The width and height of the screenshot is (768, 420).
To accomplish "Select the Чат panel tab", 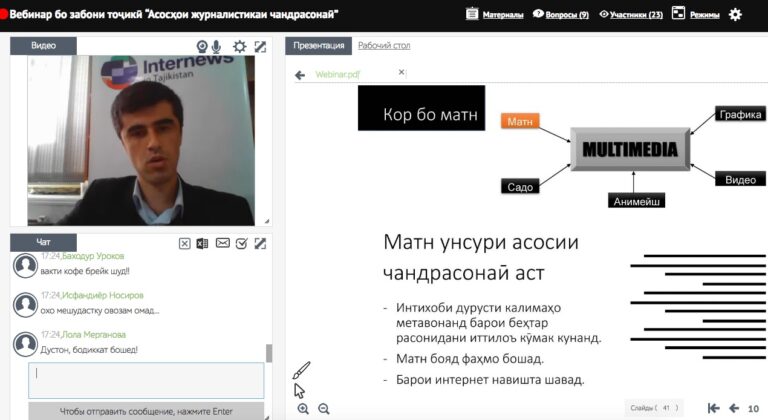I will pos(43,242).
